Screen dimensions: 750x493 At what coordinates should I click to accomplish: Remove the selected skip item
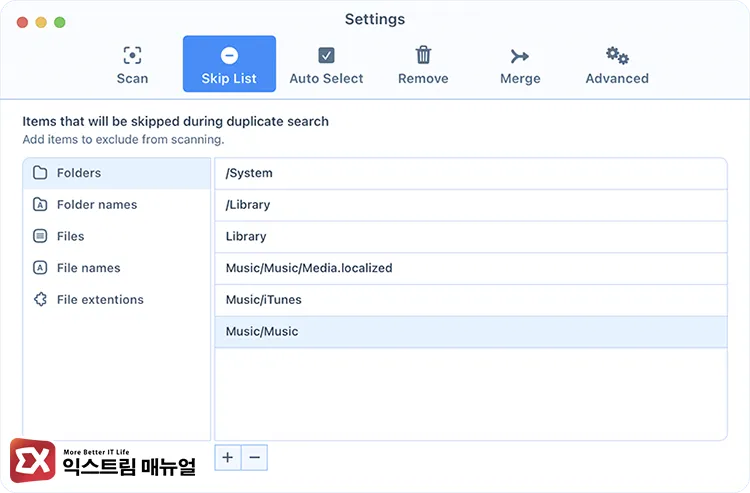coord(254,458)
